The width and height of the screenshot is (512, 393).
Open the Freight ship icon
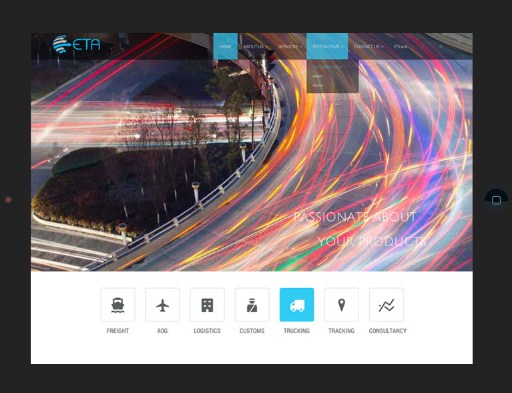(118, 305)
